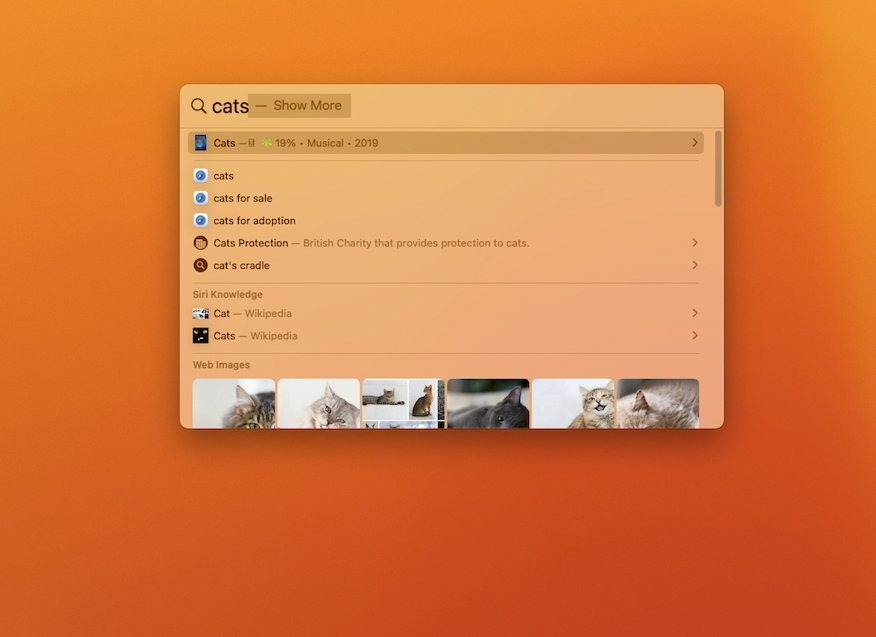Click the Cats Protection charity site icon

tap(202, 242)
